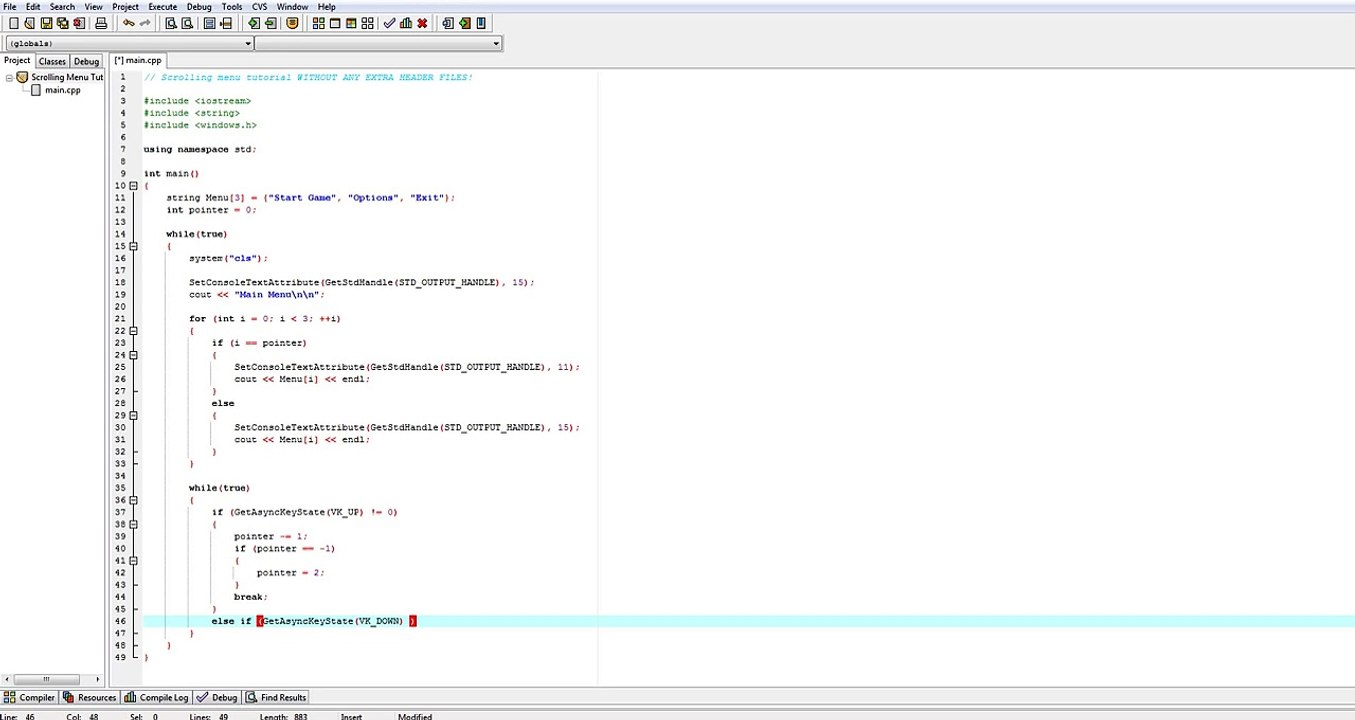Open the Project menu
The image size is (1355, 720).
tap(126, 6)
